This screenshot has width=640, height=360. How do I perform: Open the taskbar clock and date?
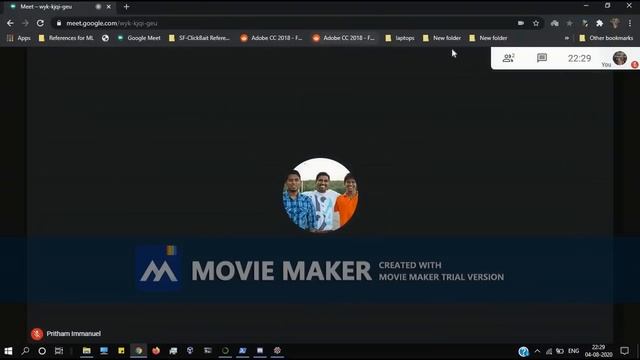point(598,351)
